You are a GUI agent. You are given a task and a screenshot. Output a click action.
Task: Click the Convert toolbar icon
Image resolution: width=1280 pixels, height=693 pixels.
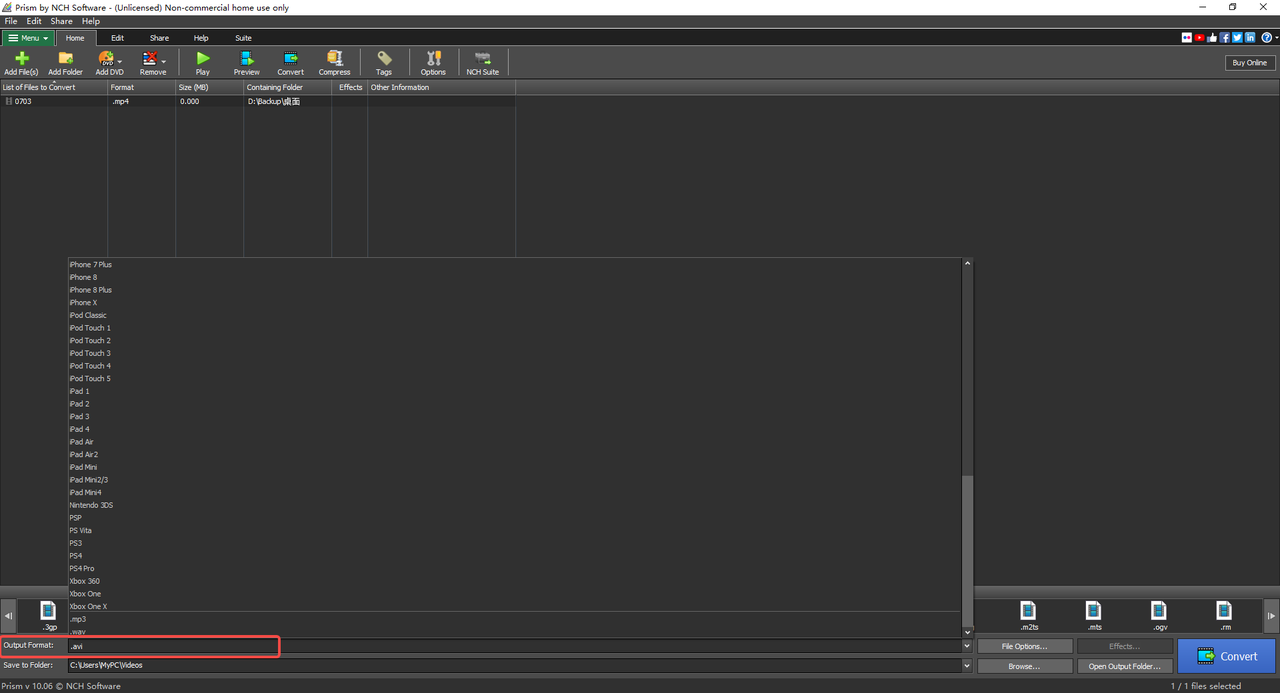click(291, 63)
